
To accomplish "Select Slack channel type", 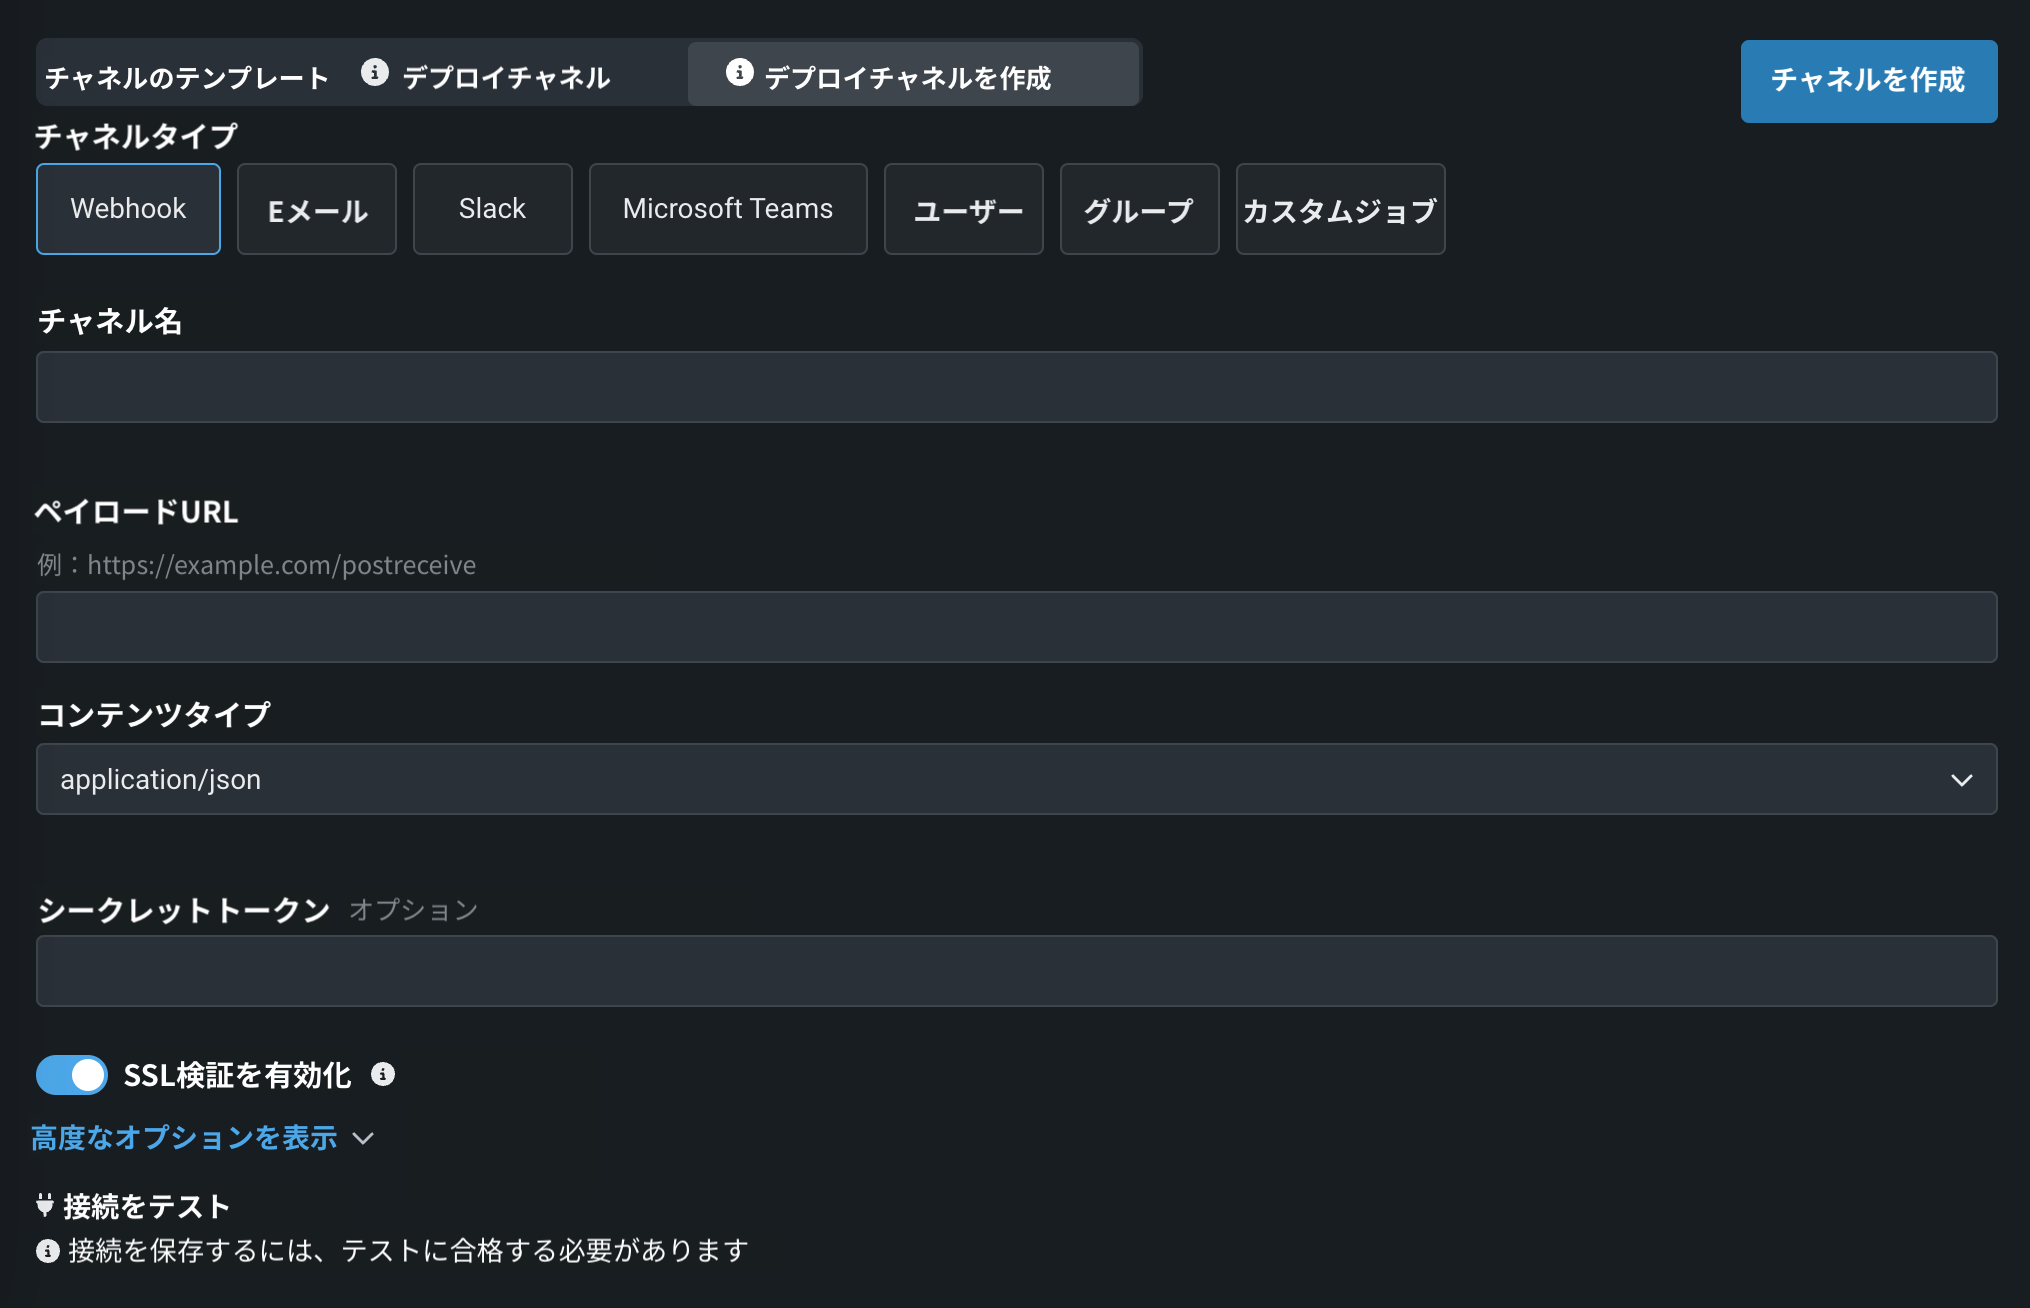I will click(492, 209).
